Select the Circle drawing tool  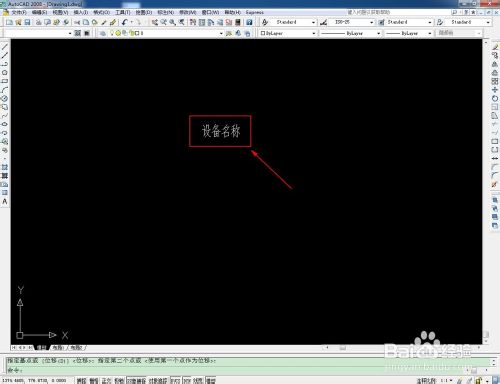click(5, 99)
